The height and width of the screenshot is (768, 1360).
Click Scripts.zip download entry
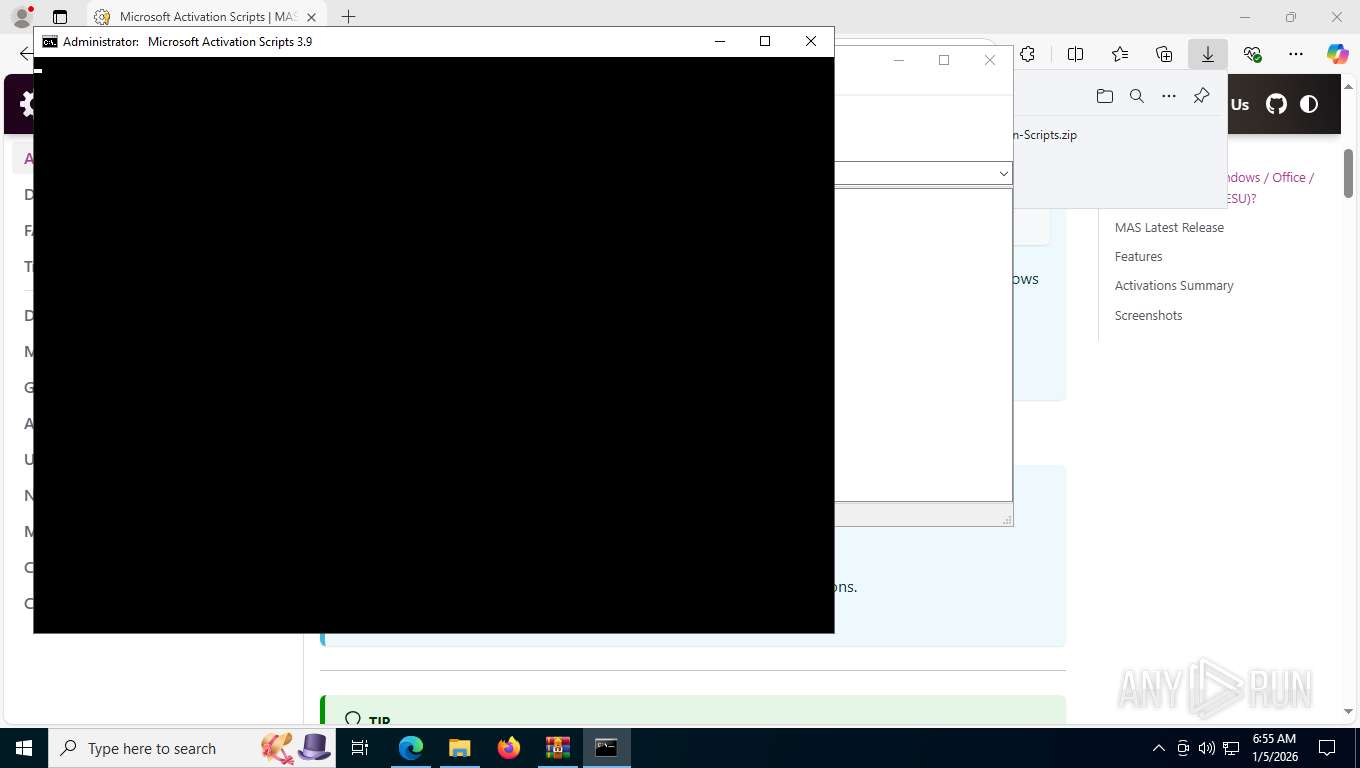(1045, 135)
